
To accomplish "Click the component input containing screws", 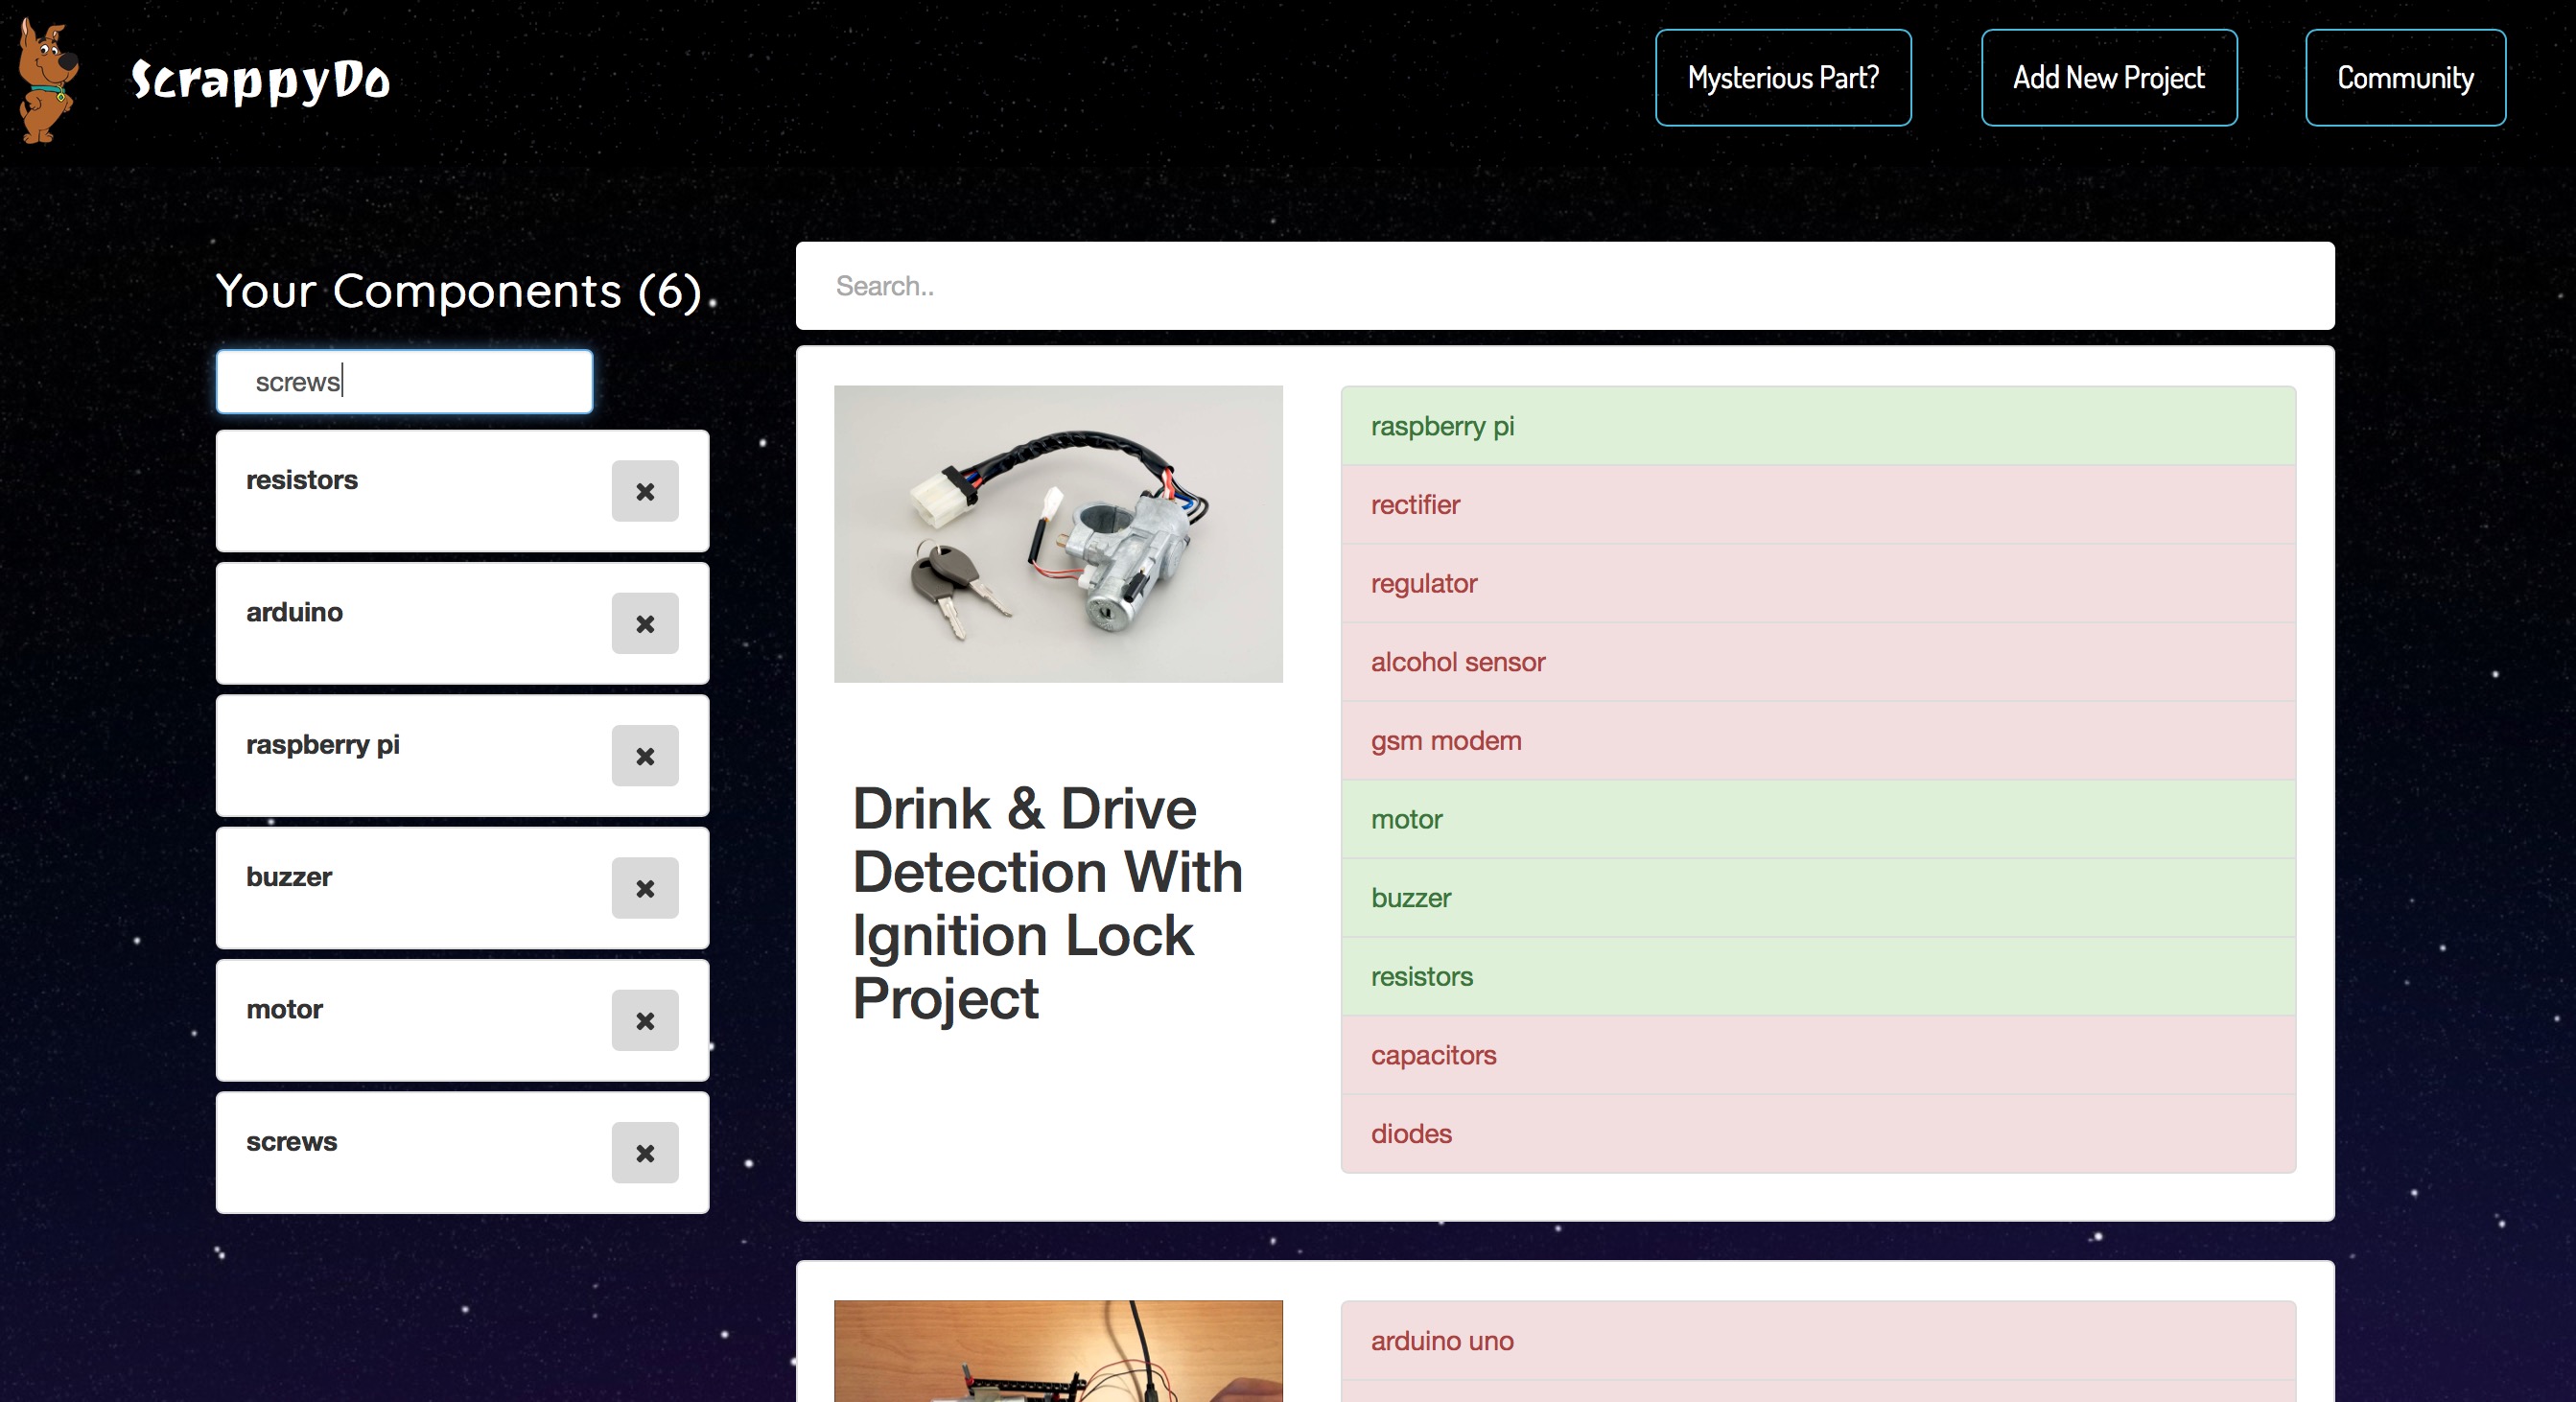I will [404, 382].
